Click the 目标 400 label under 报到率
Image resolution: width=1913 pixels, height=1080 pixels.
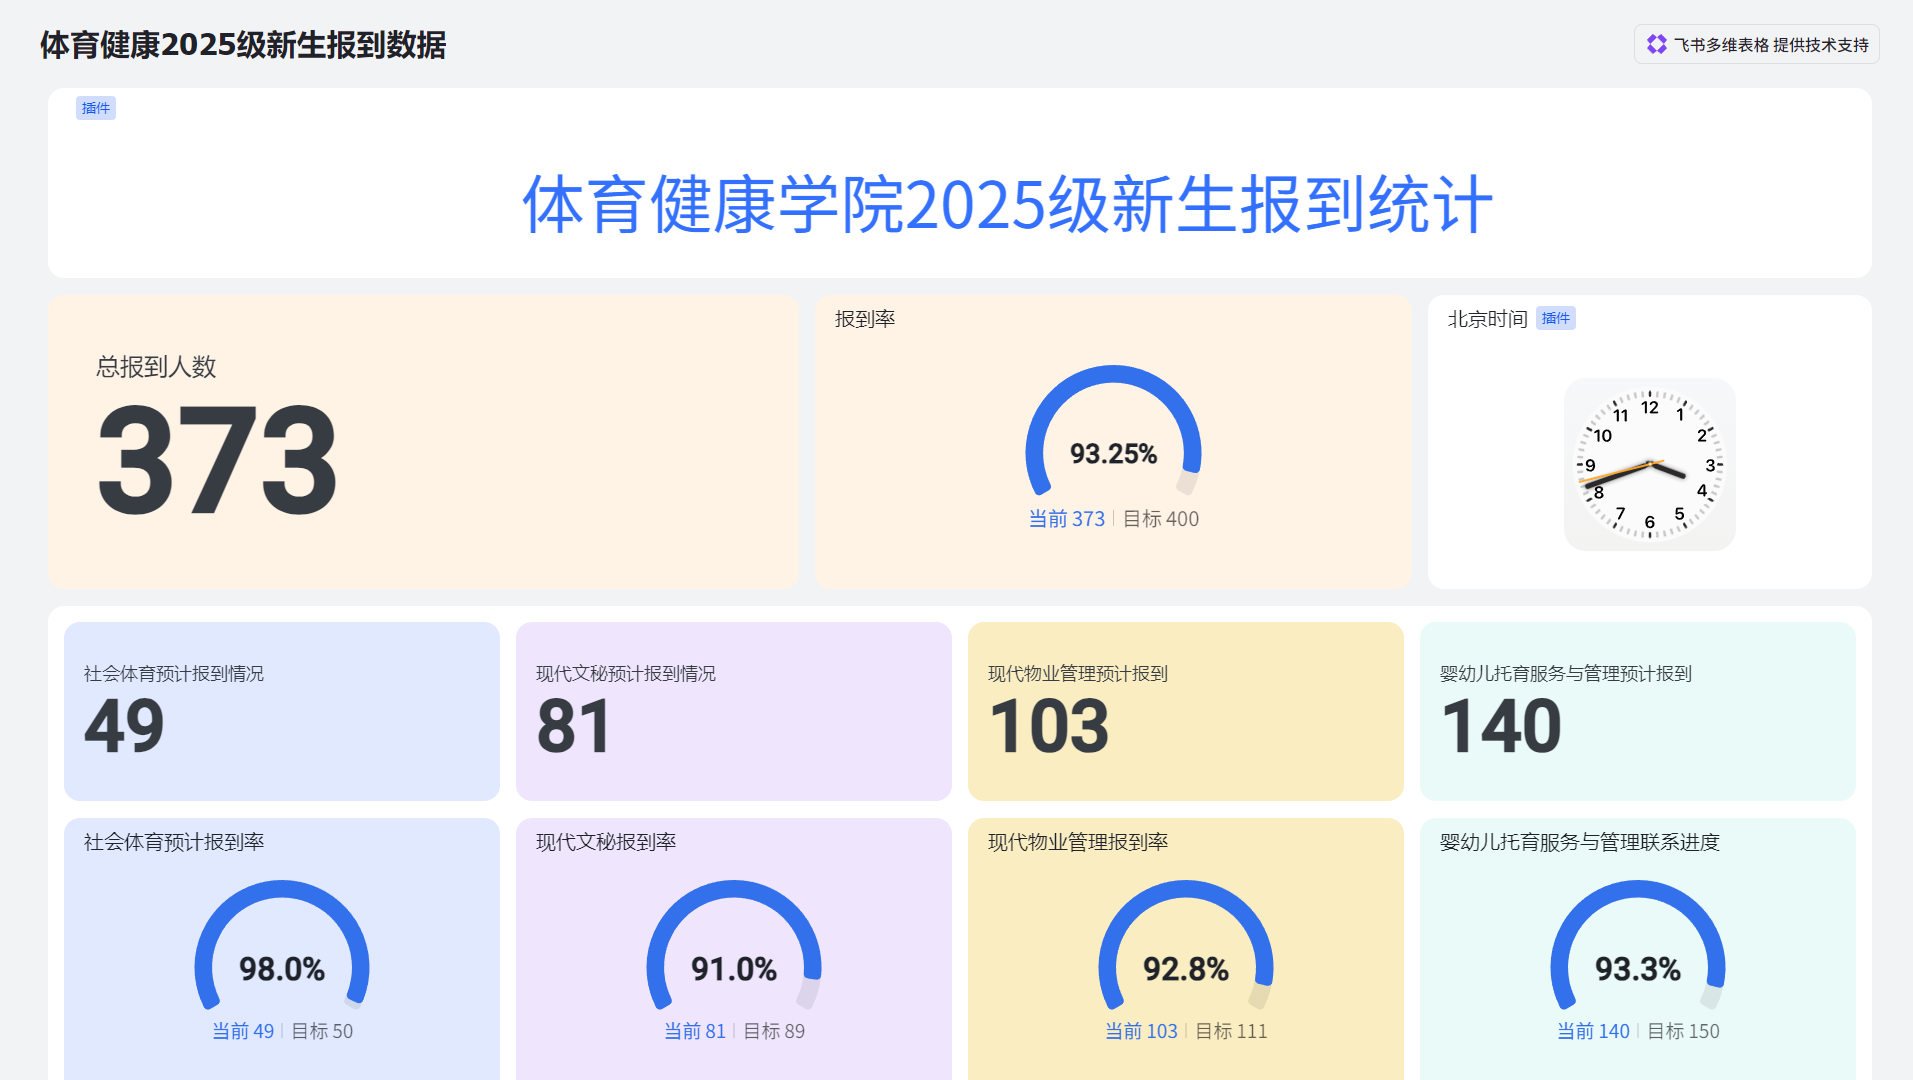(1161, 519)
